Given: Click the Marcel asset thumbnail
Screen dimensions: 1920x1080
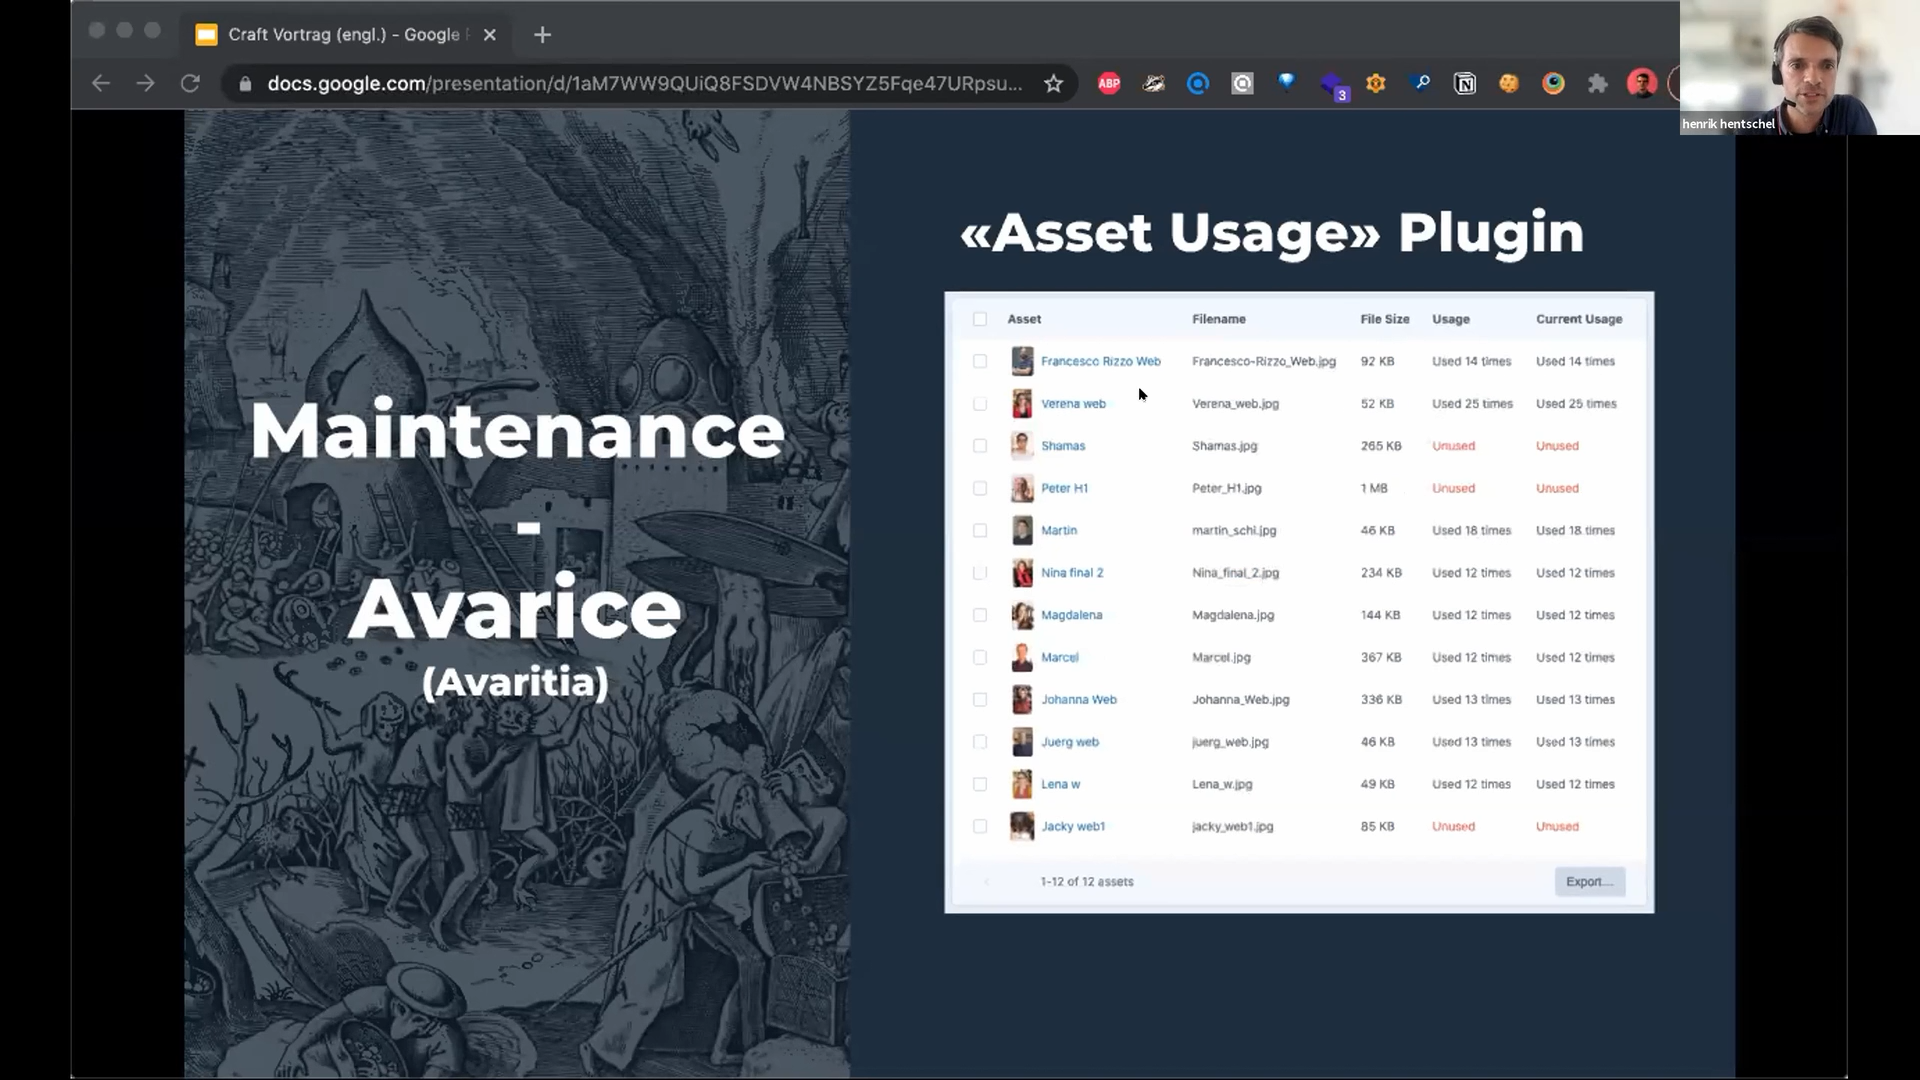Looking at the screenshot, I should click(1021, 657).
